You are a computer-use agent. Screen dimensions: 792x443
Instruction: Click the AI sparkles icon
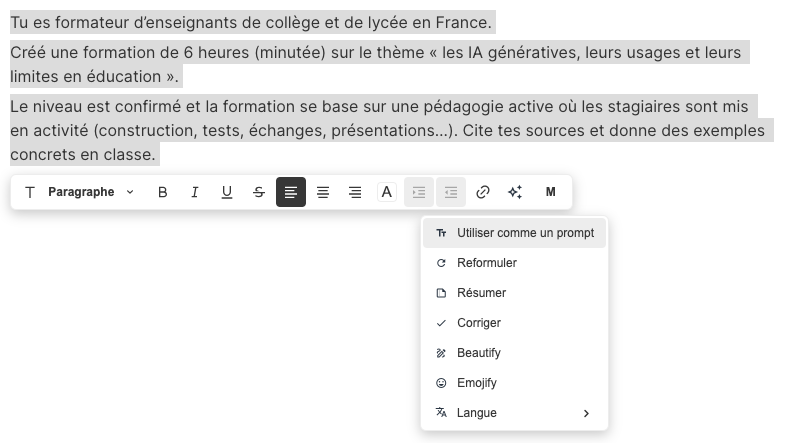515,192
